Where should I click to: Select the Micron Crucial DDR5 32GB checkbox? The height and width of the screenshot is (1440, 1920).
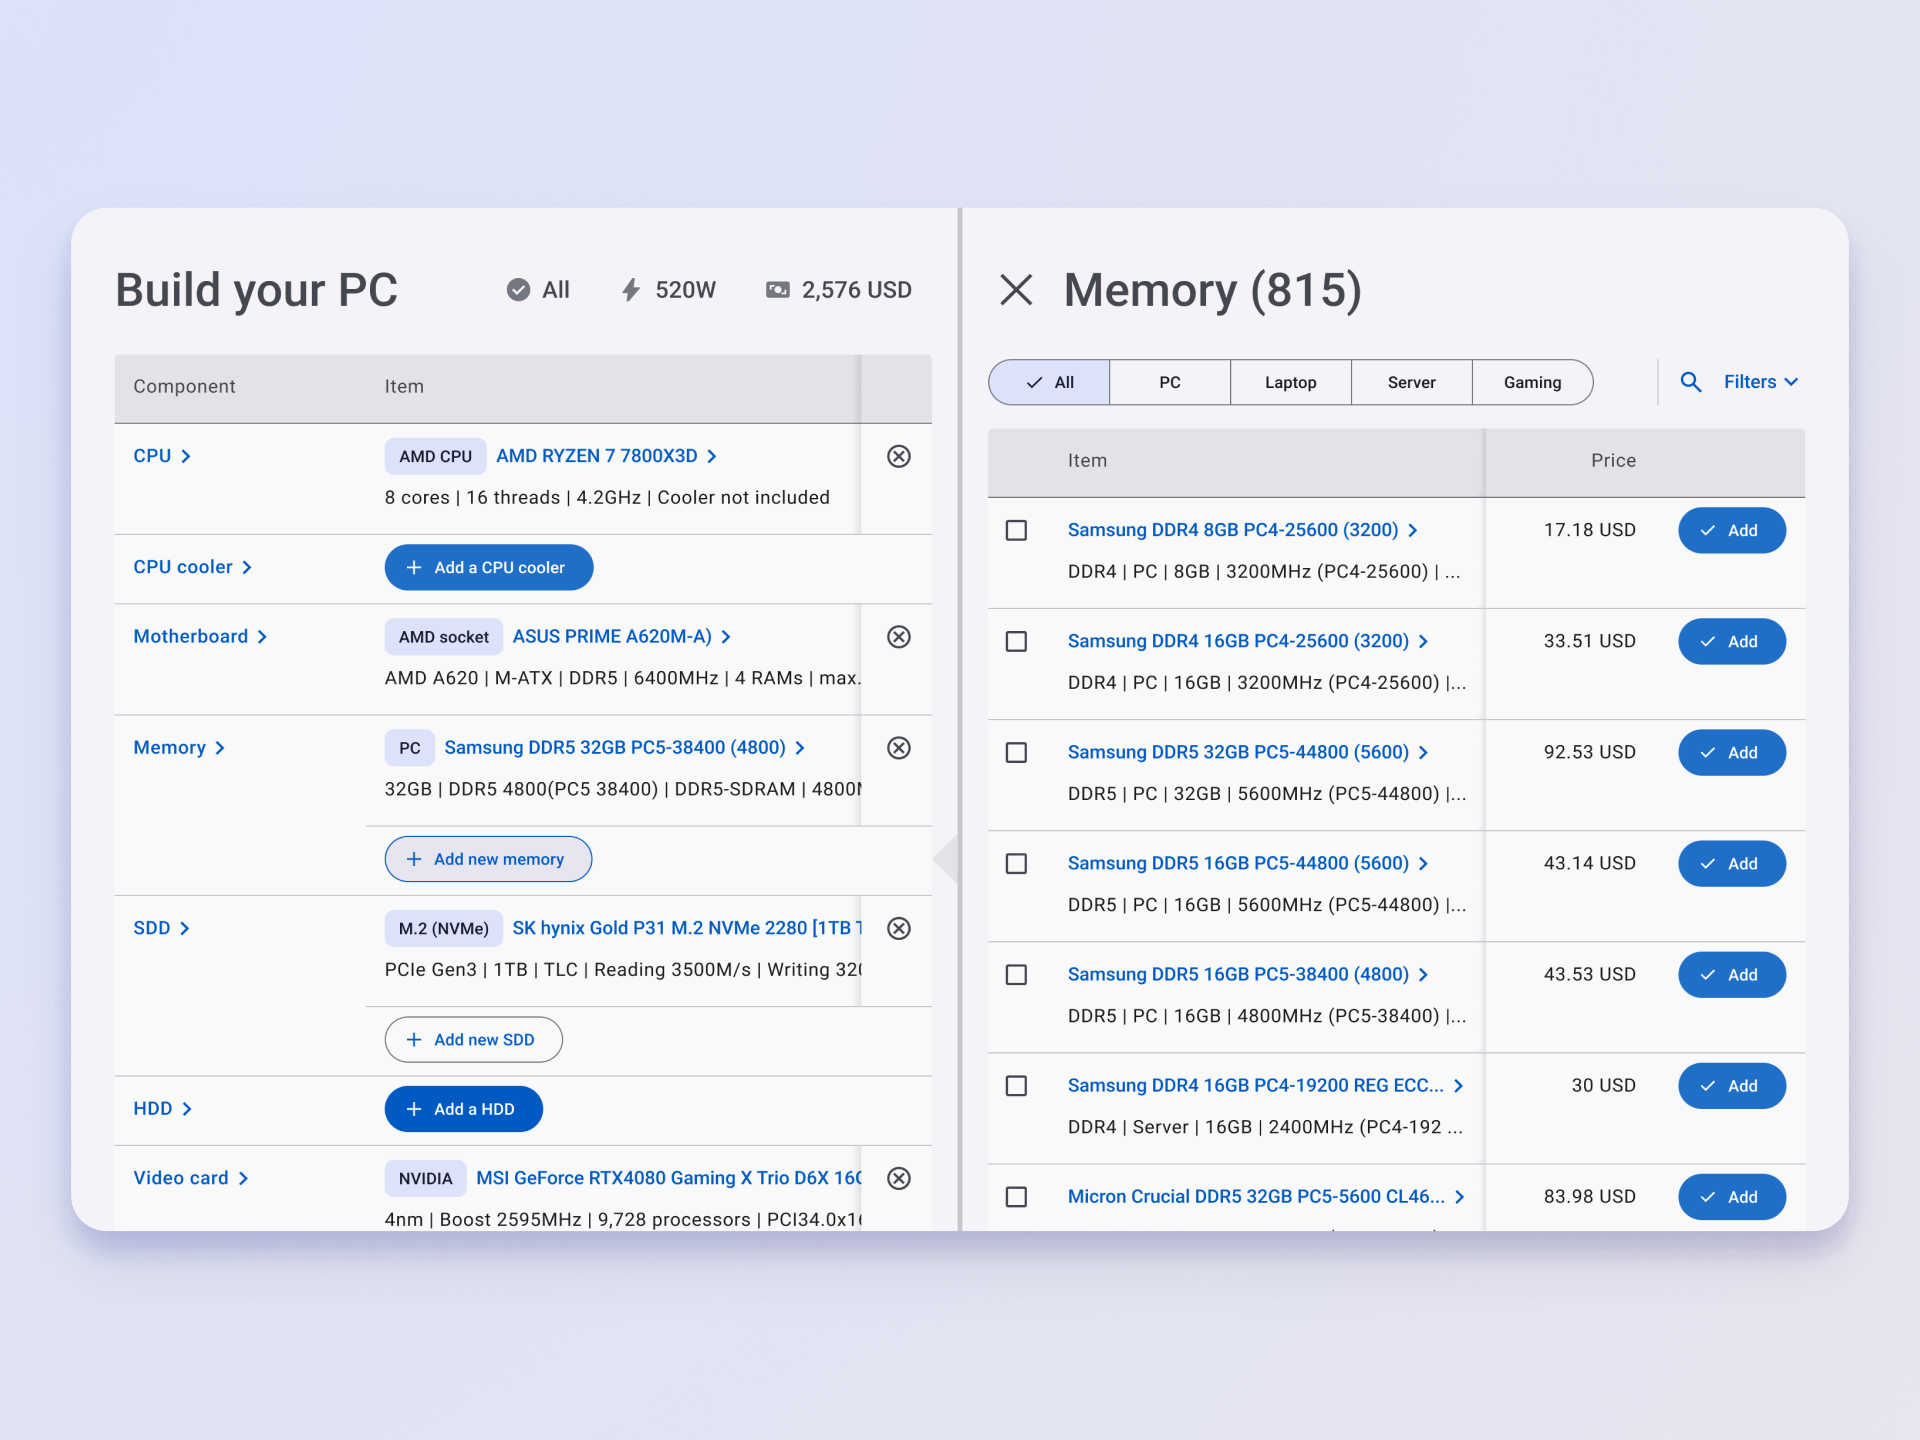pos(1016,1197)
